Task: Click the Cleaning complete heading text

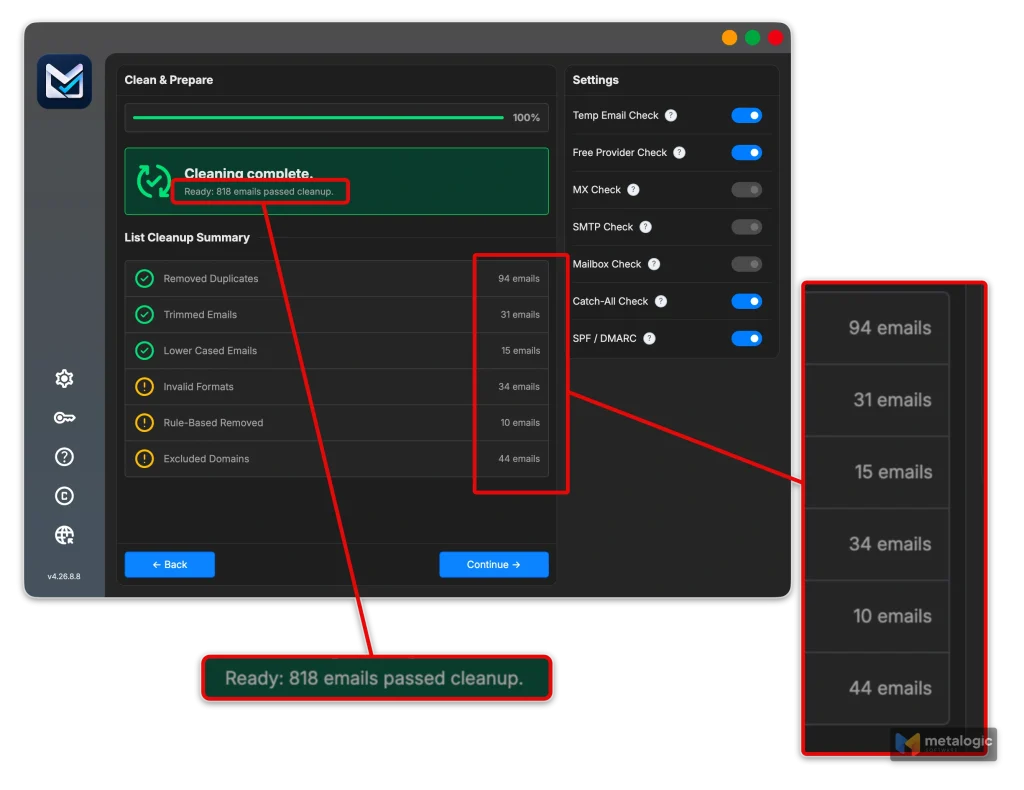Action: (248, 173)
